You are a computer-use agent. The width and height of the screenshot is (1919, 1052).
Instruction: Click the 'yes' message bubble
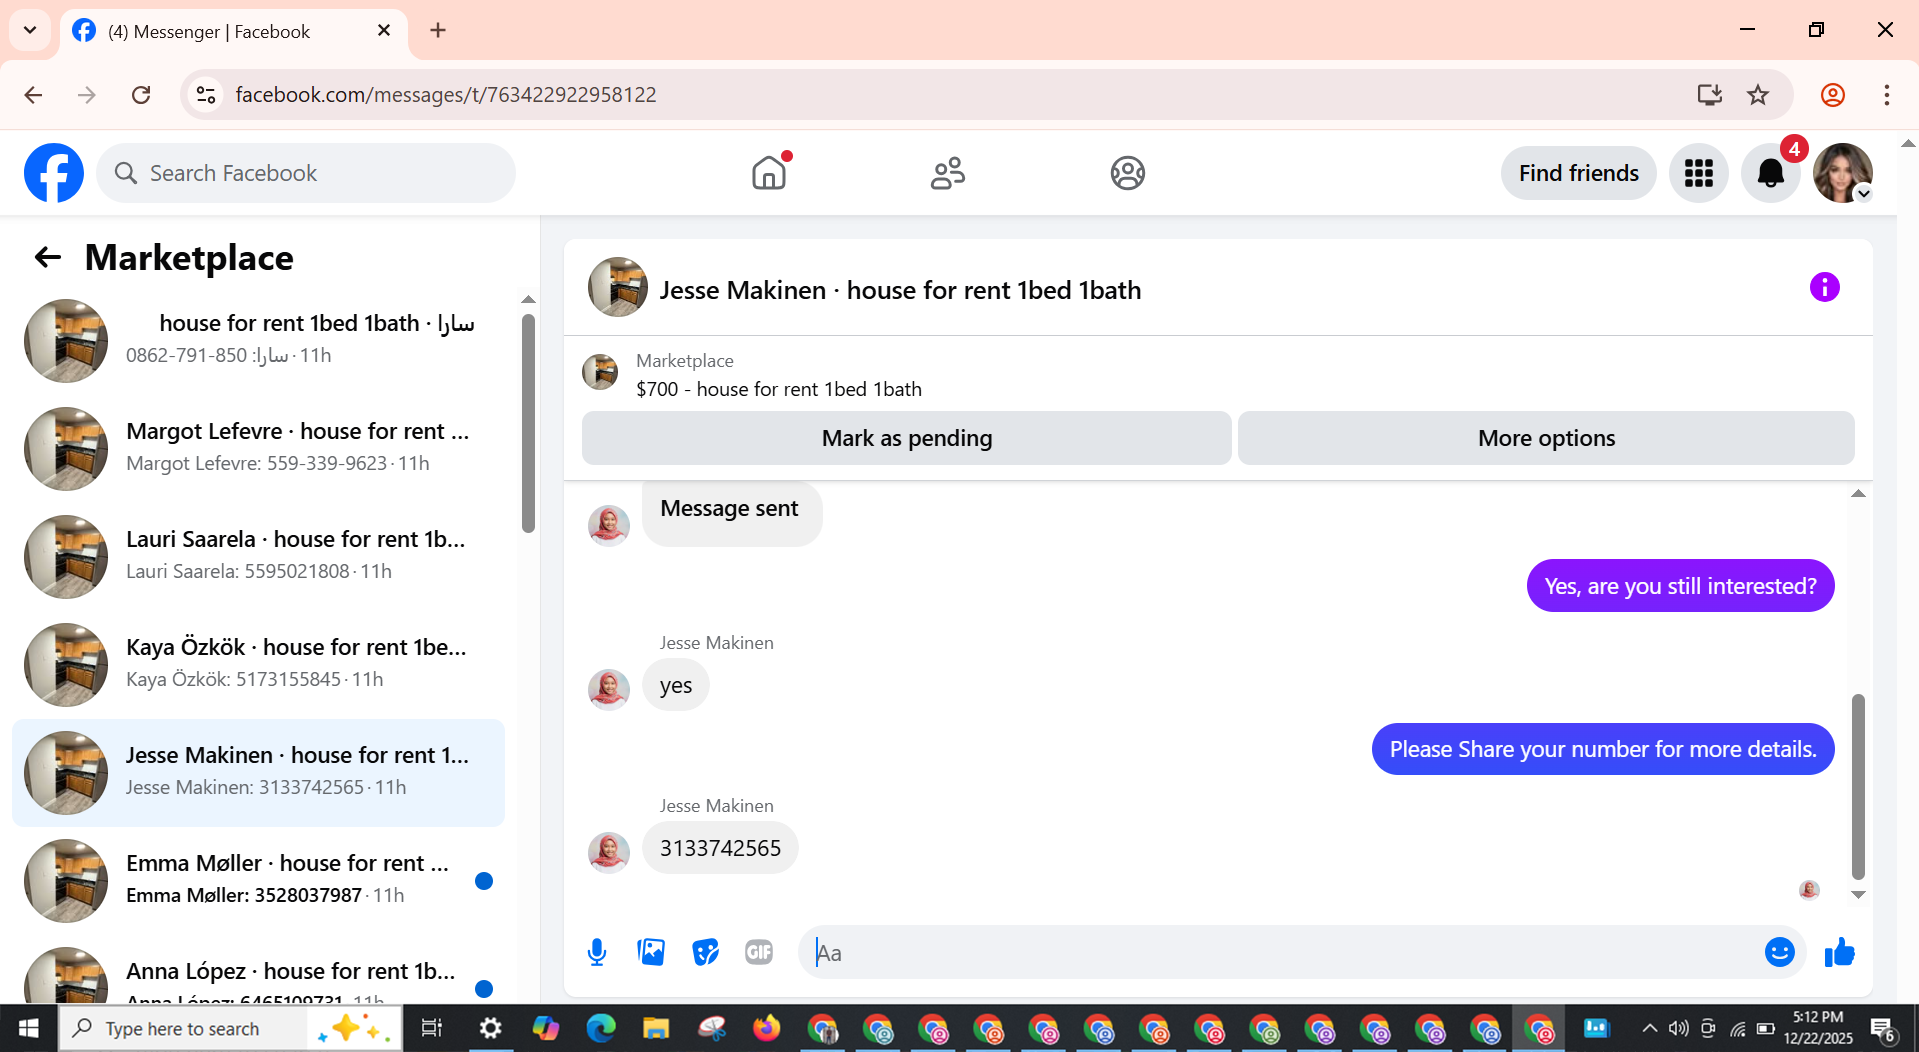coord(676,686)
